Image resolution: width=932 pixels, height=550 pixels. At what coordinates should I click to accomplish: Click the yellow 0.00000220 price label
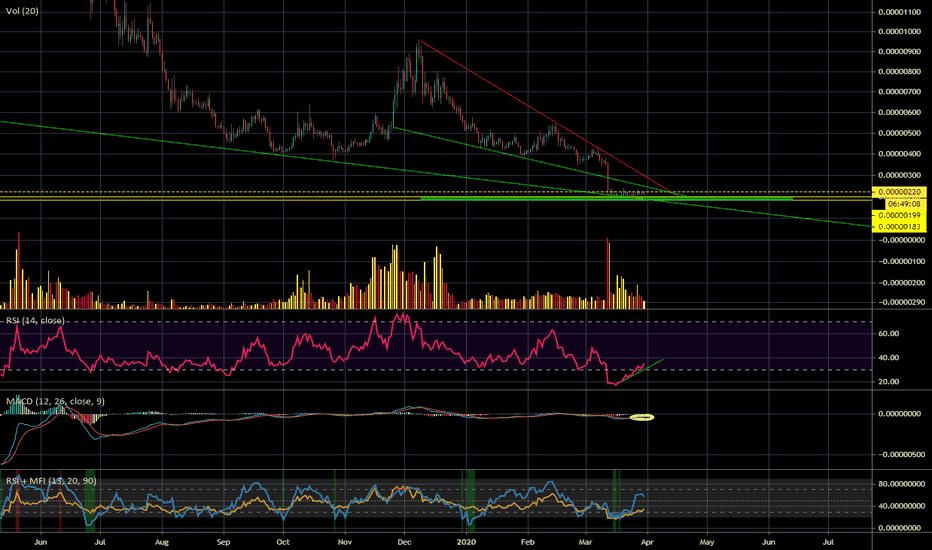pos(899,192)
